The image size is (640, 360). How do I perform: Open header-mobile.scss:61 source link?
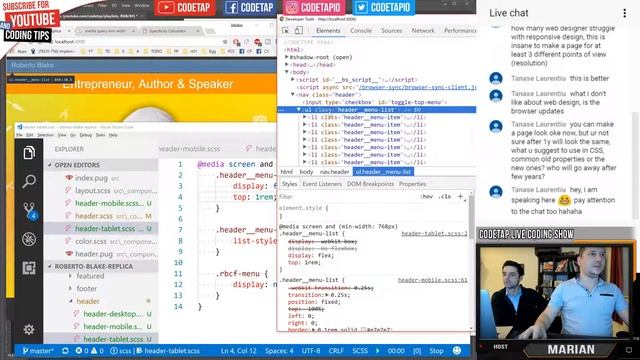433,280
